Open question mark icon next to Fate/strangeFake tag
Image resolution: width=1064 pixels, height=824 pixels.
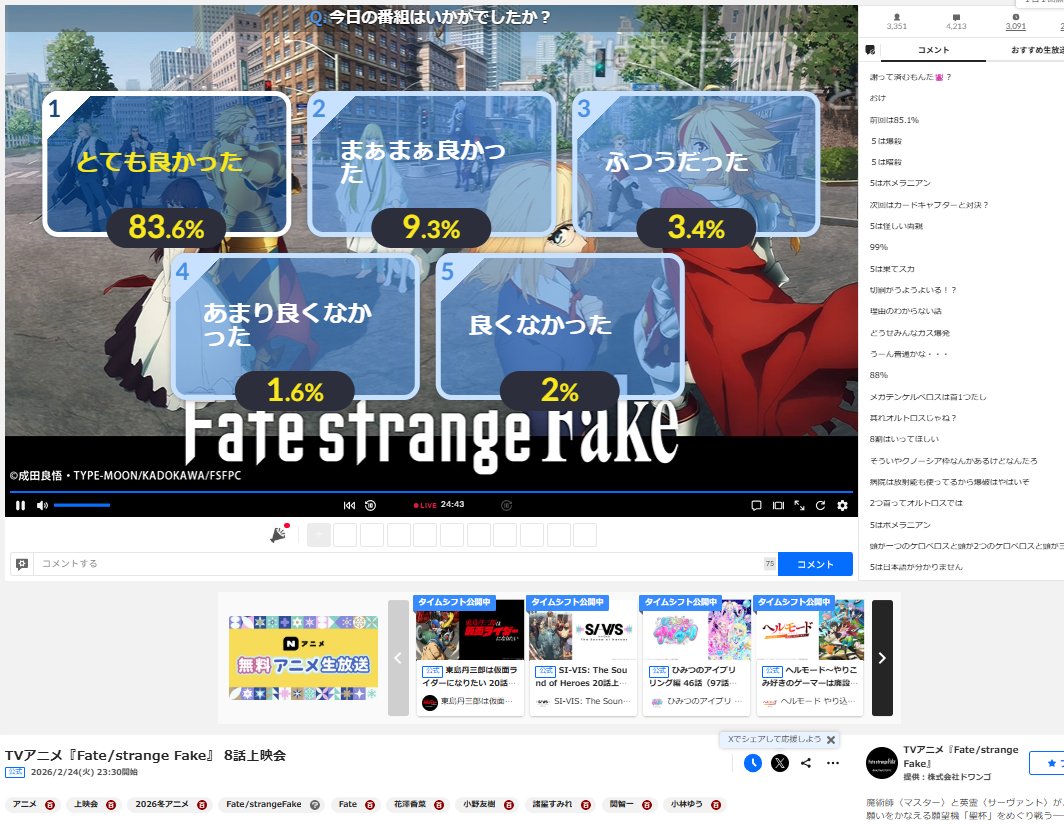coord(315,805)
